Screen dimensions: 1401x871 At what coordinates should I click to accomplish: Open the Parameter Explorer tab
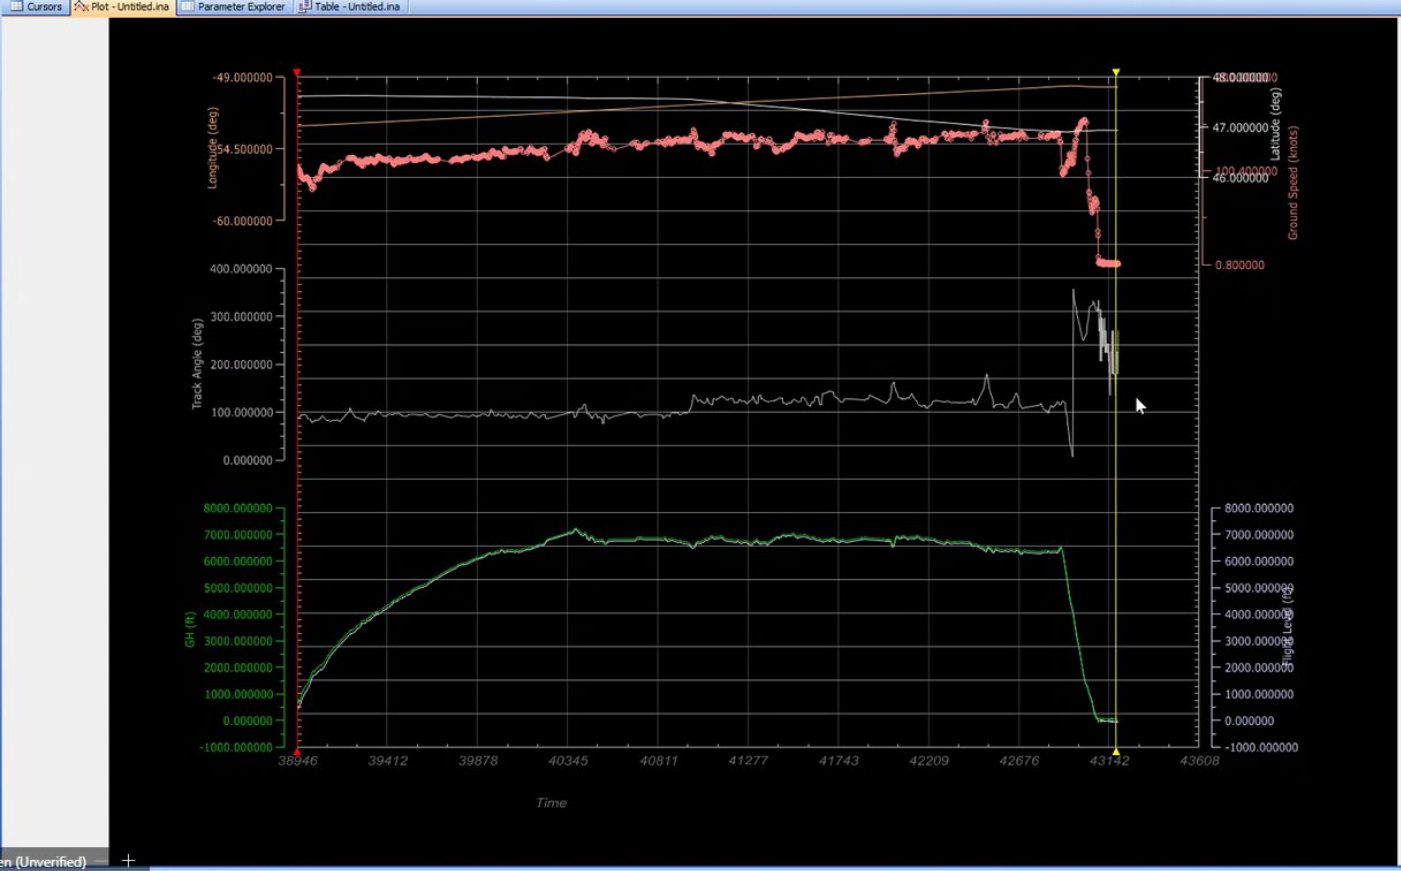click(x=234, y=7)
